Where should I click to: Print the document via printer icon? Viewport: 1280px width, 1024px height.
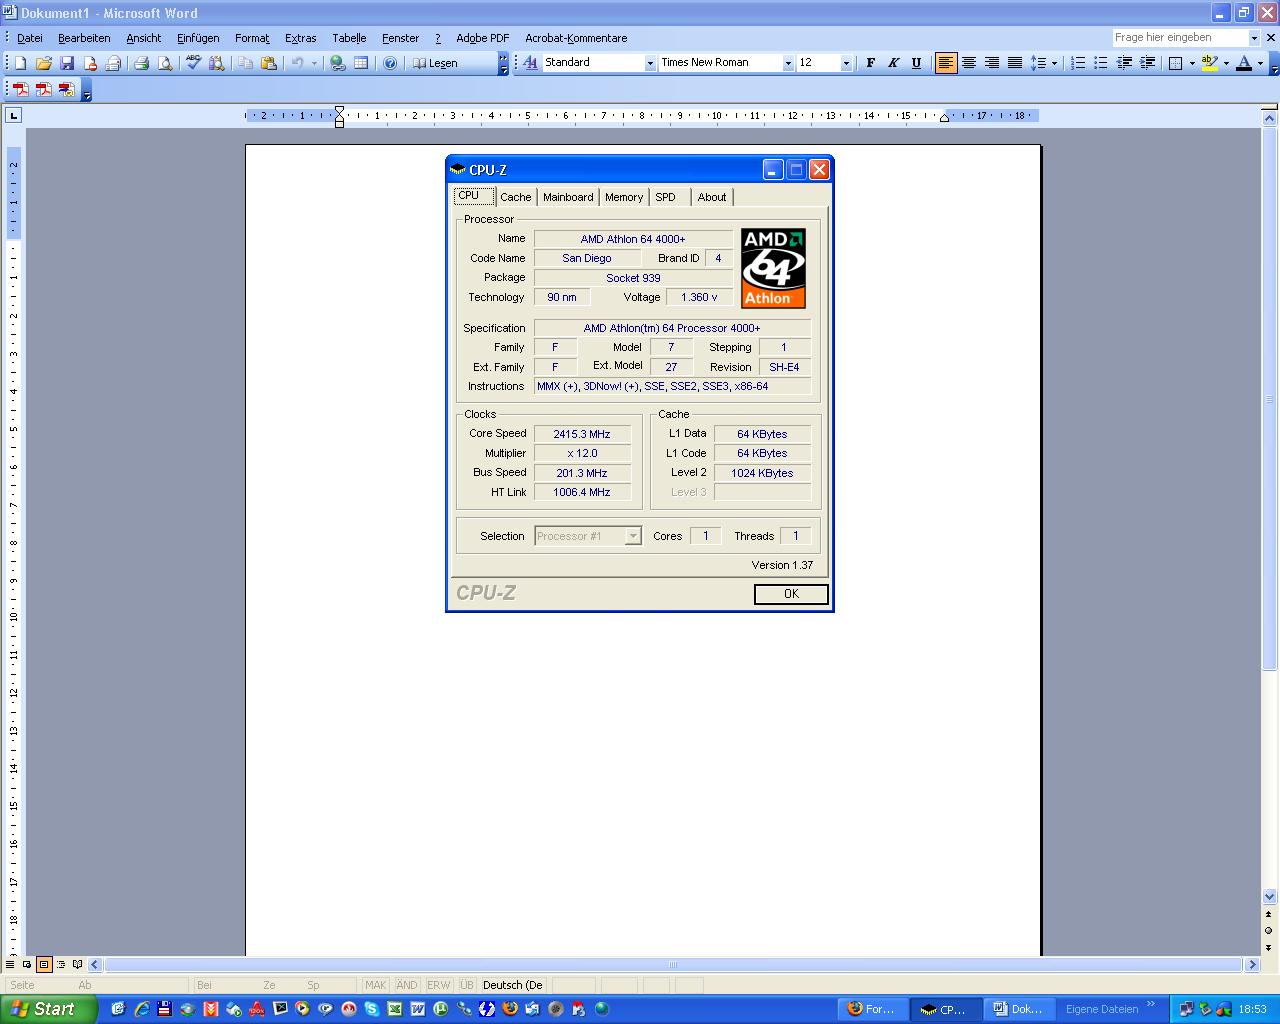click(141, 63)
